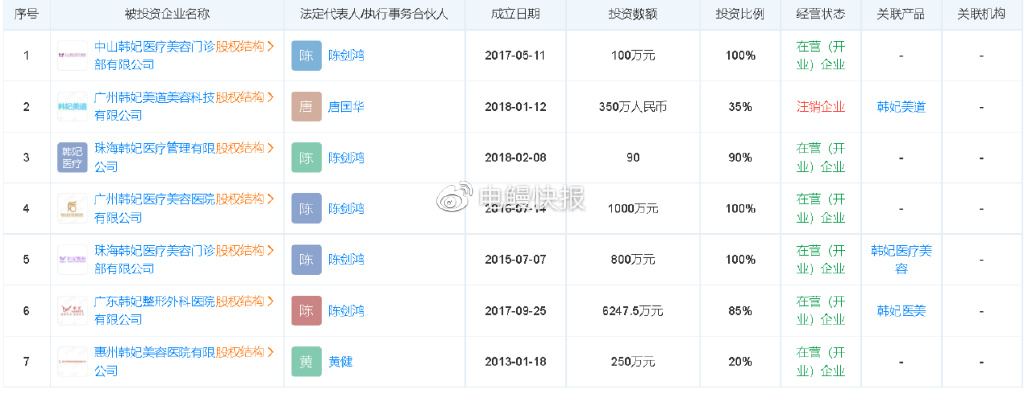Select the amount 6247.5万元
The width and height of the screenshot is (1024, 393).
(x=633, y=310)
